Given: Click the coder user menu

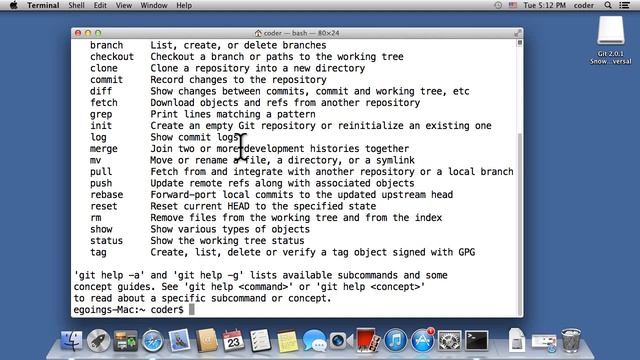Looking at the screenshot, I should pos(584,5).
